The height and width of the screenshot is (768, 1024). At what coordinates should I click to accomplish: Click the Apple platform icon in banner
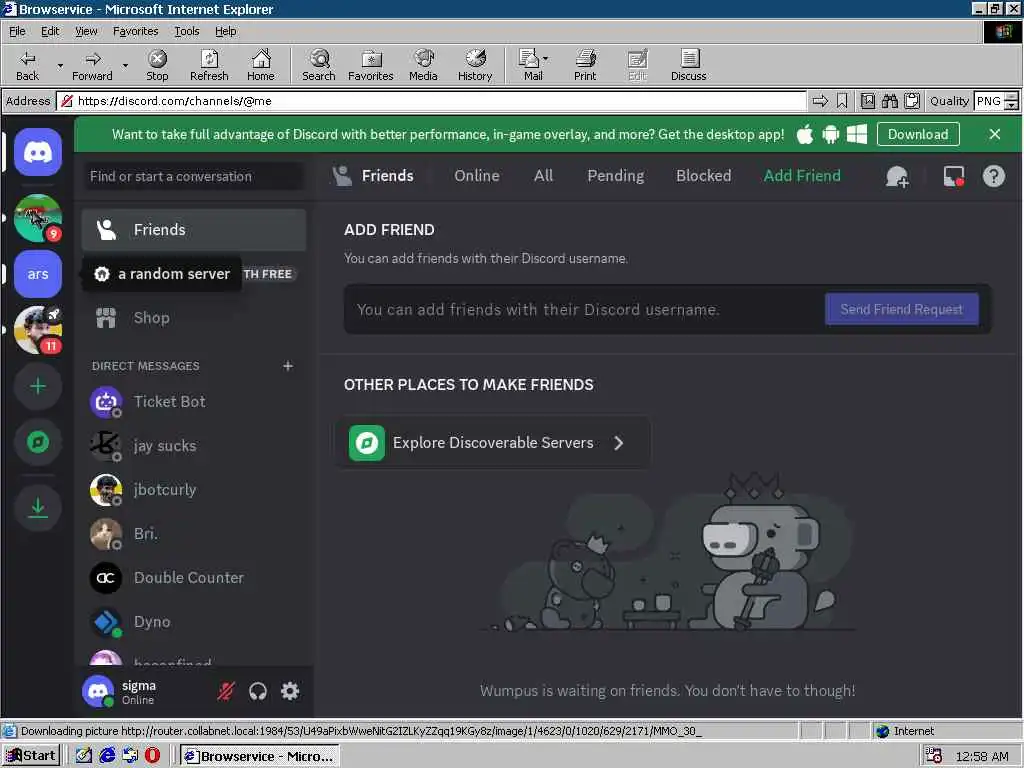tap(805, 134)
